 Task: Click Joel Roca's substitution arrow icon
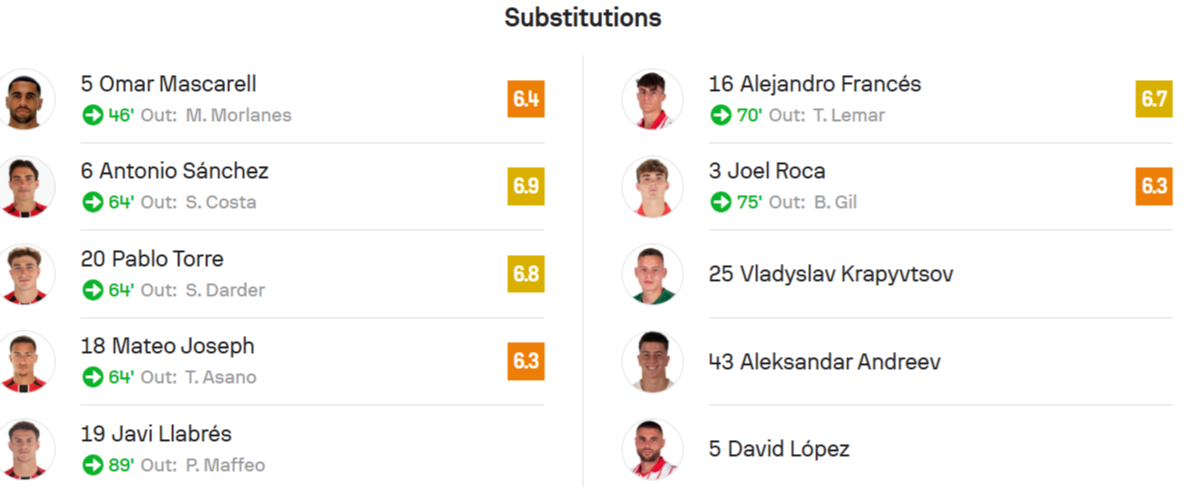point(721,202)
